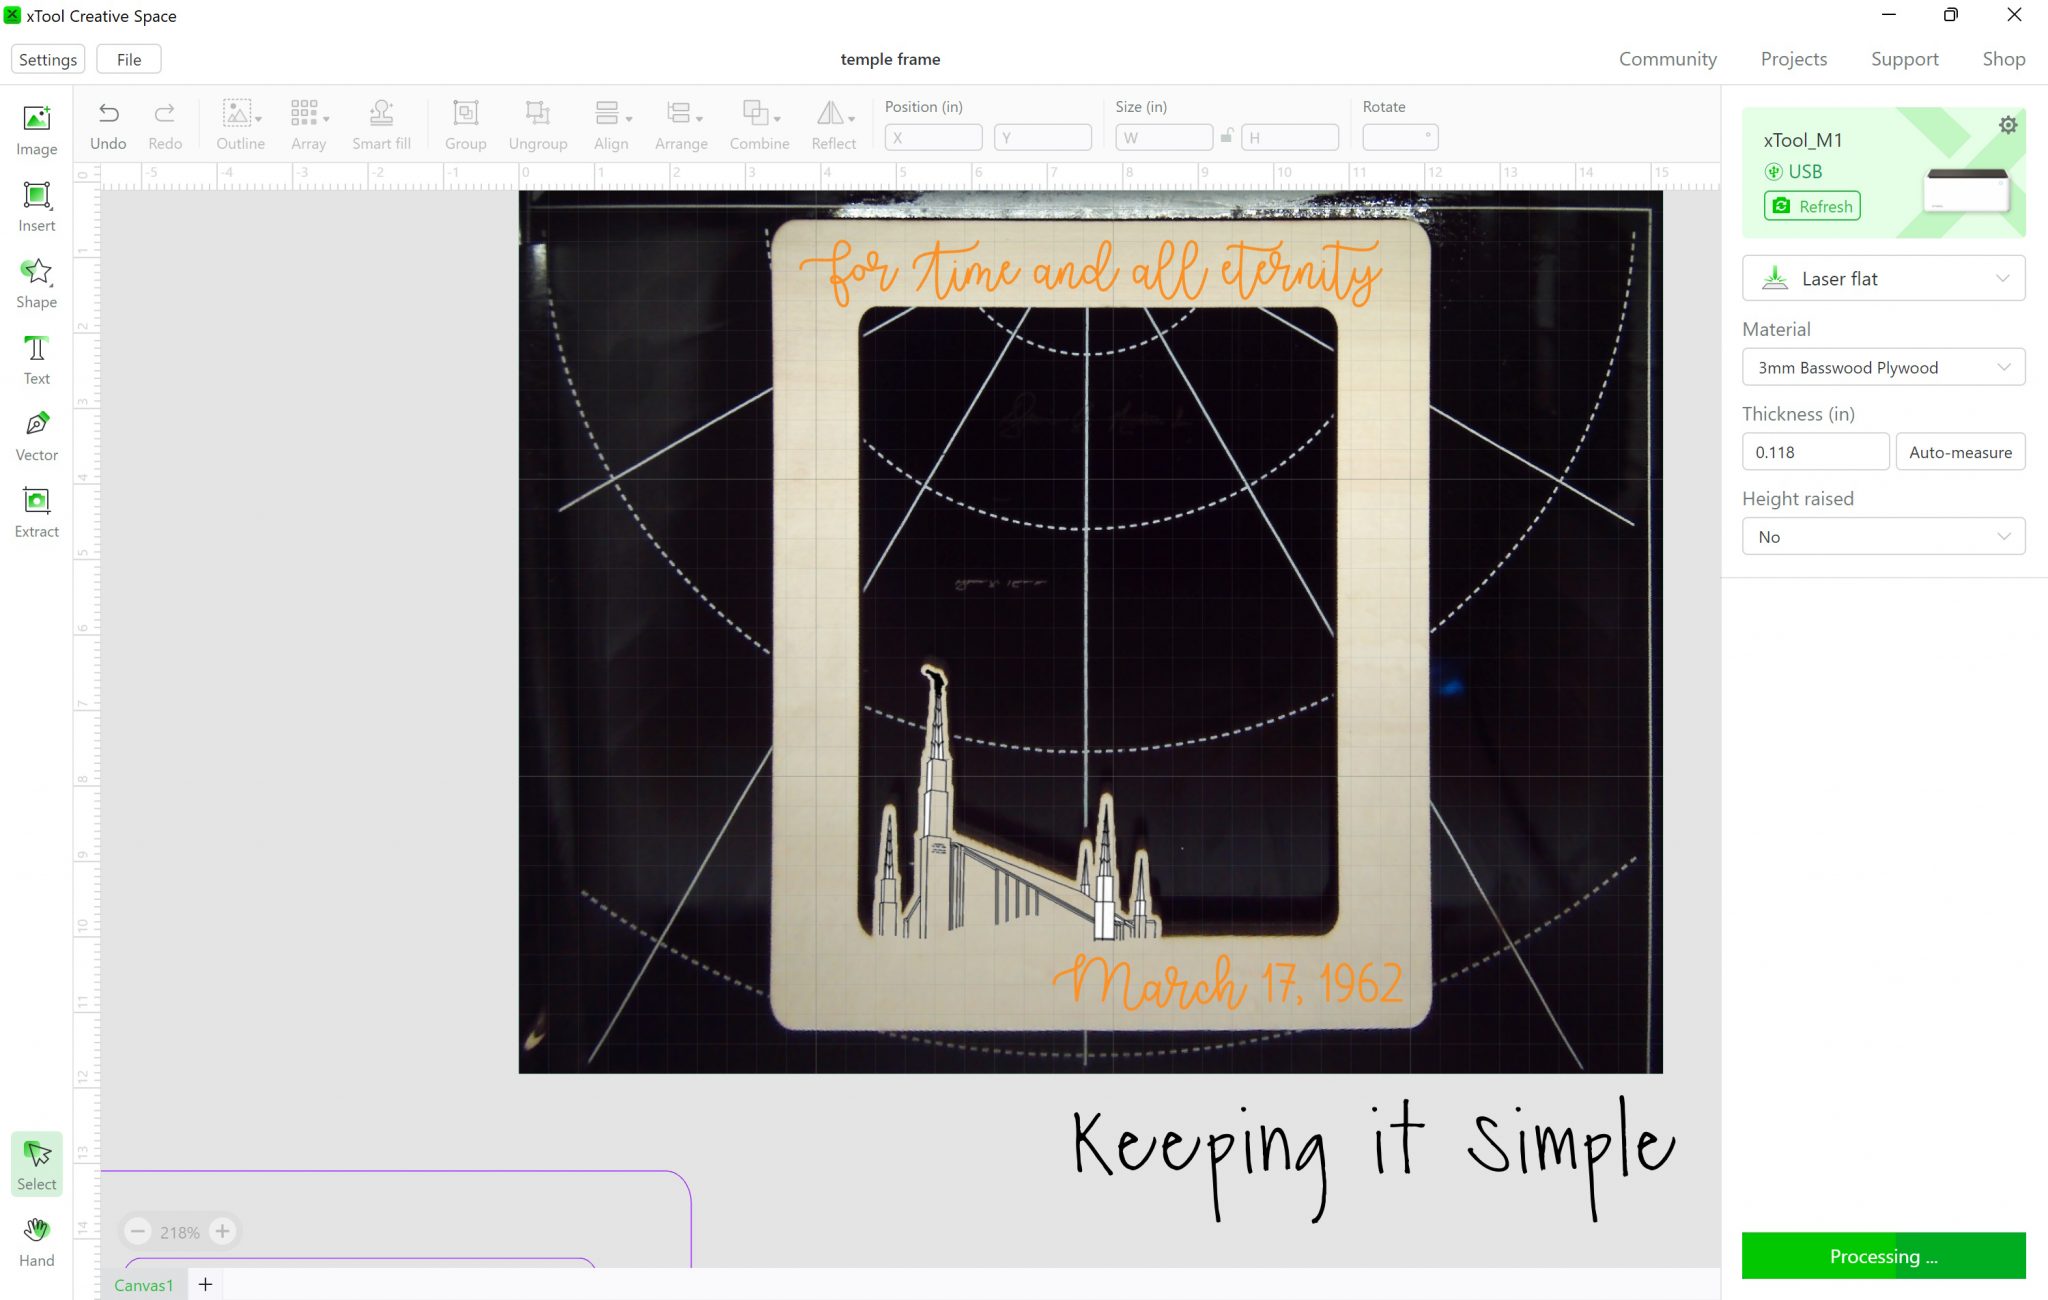Toggle the size aspect ratio lock
The height and width of the screenshot is (1300, 2048).
point(1227,136)
